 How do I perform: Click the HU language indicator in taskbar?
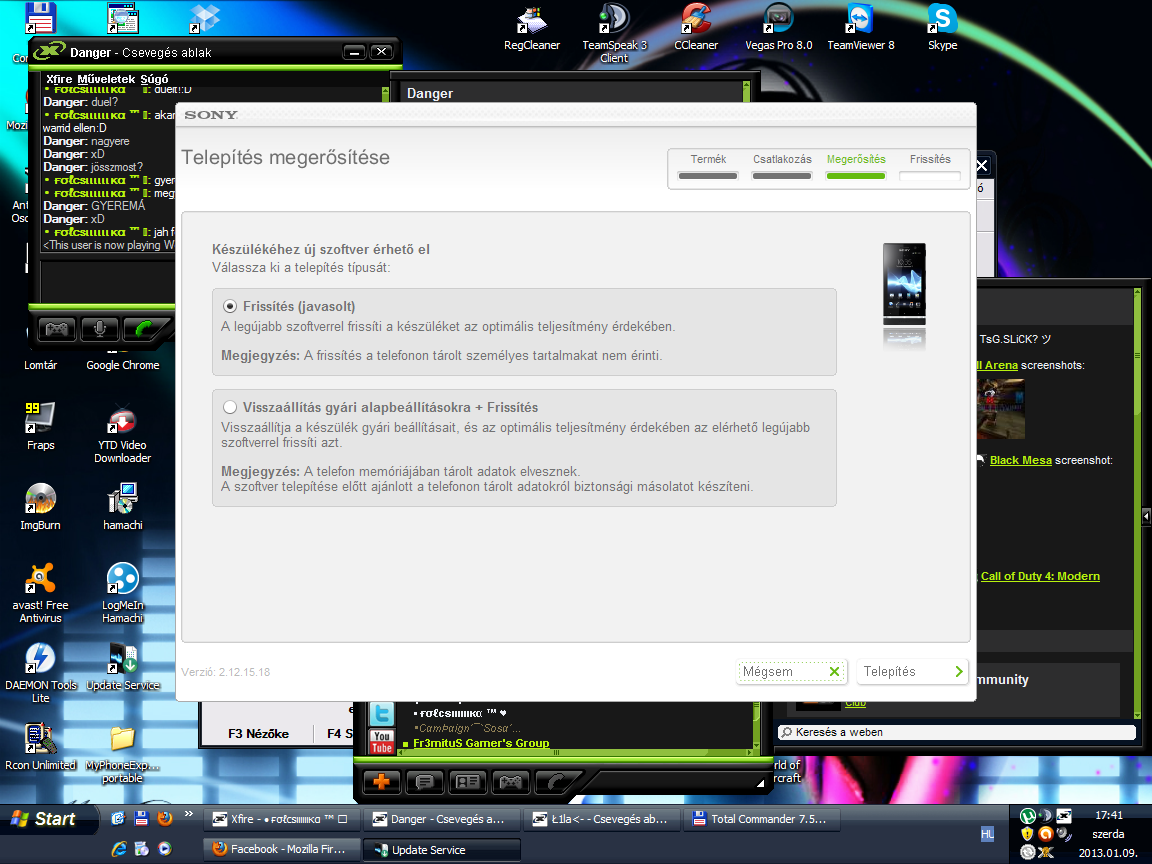coord(987,834)
